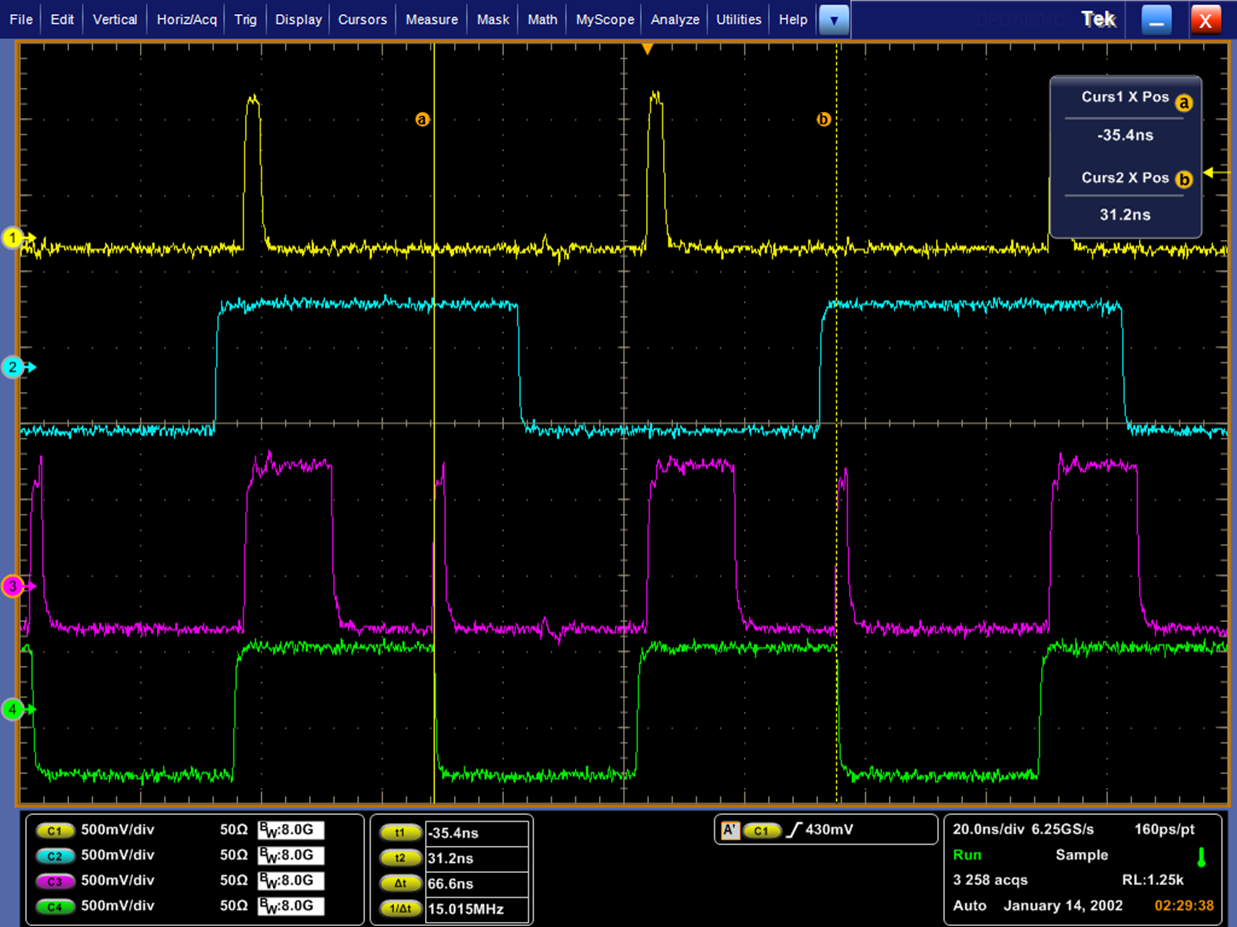Select cursor a handle on waveform
The width and height of the screenshot is (1237, 927).
coord(422,119)
